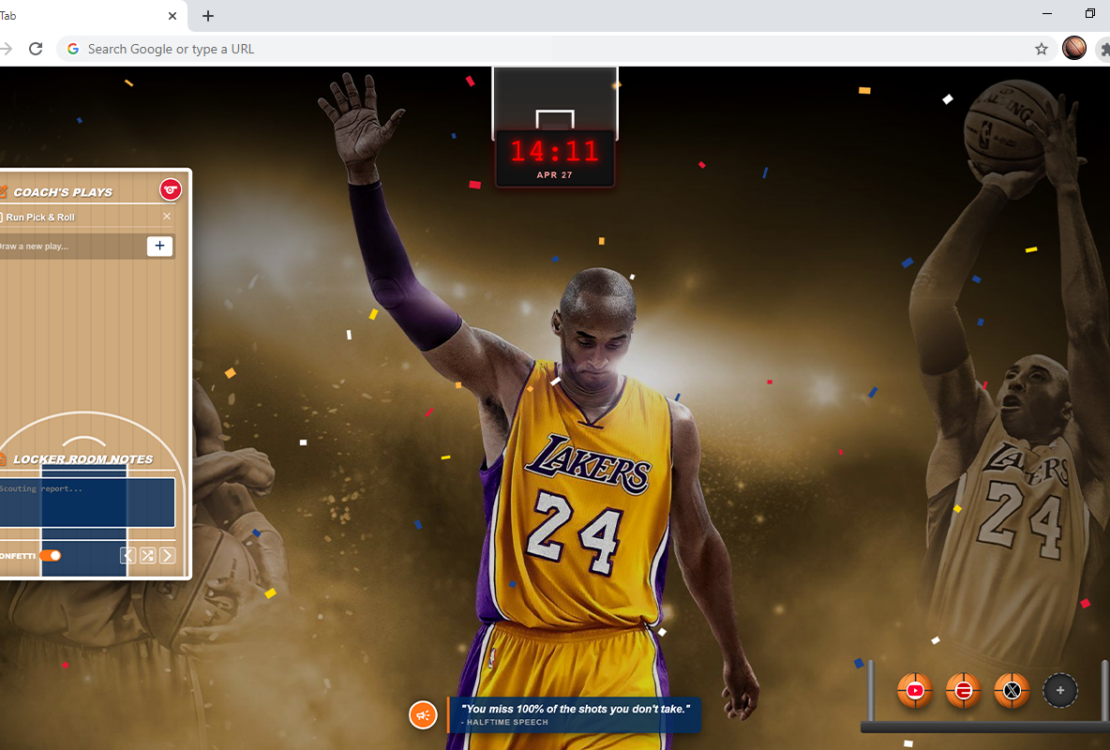The height and width of the screenshot is (750, 1110).
Task: Click the red whistle icon in Coach's Plays
Action: pyautogui.click(x=170, y=190)
